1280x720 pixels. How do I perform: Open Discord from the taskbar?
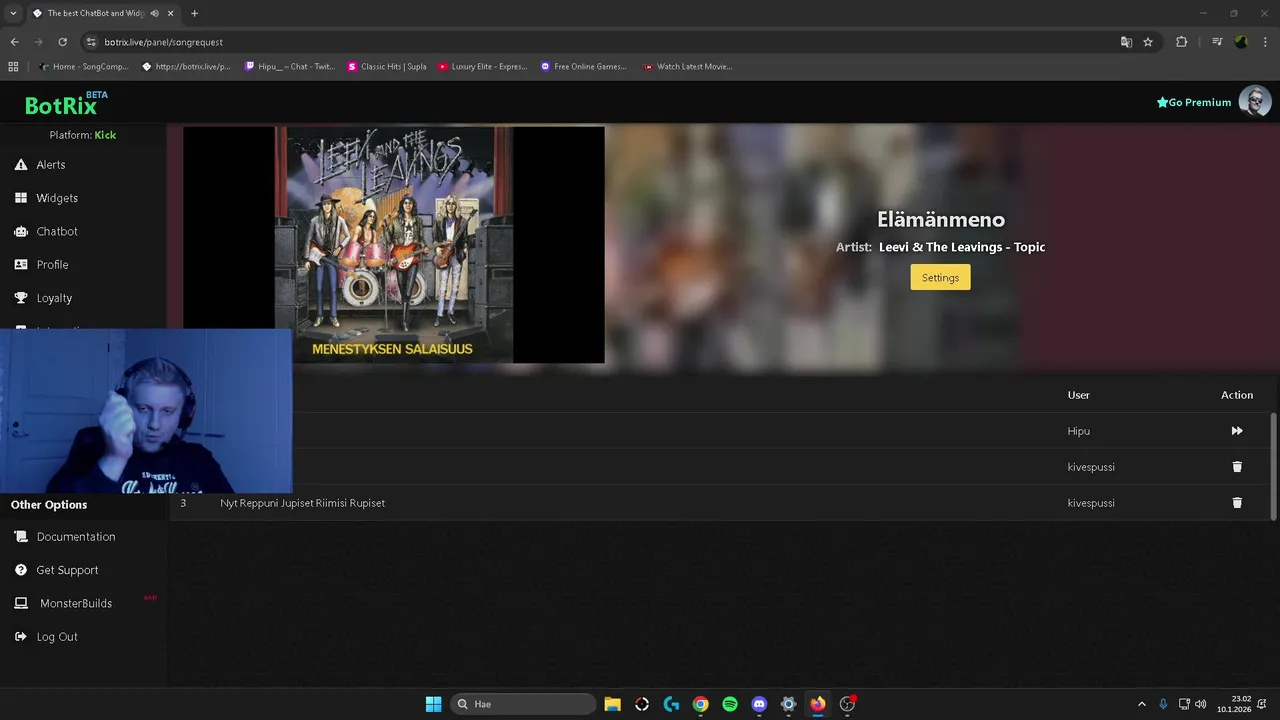(759, 704)
